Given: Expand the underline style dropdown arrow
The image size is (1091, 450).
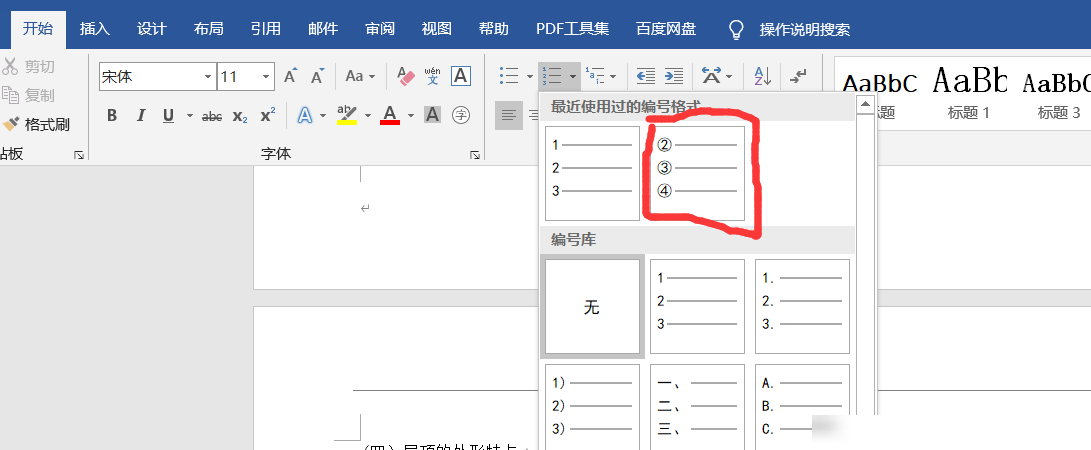Looking at the screenshot, I should [190, 116].
